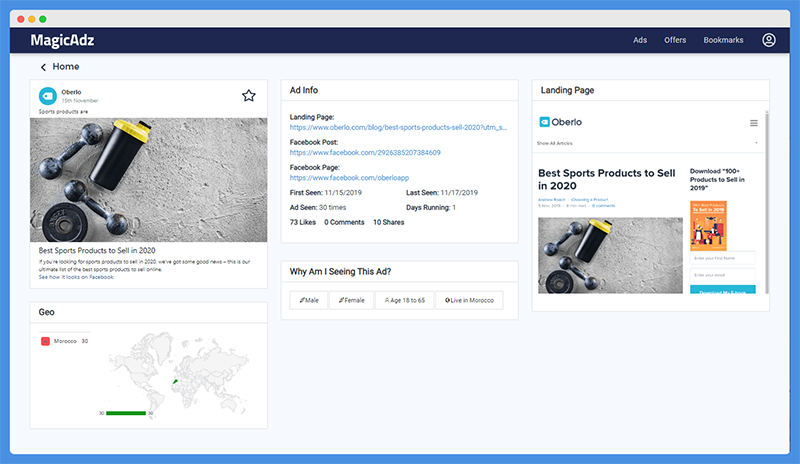800x464 pixels.
Task: Go back using the Home chevron arrow
Action: [x=43, y=67]
